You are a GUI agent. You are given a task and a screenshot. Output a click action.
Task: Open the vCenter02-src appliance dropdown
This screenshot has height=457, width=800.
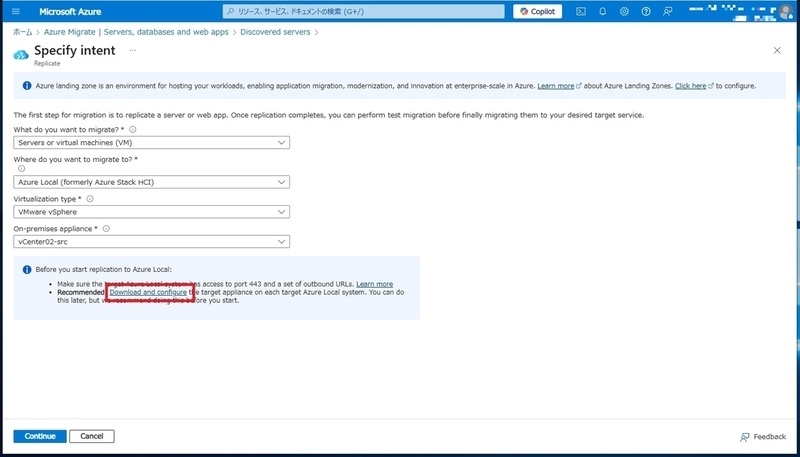152,242
